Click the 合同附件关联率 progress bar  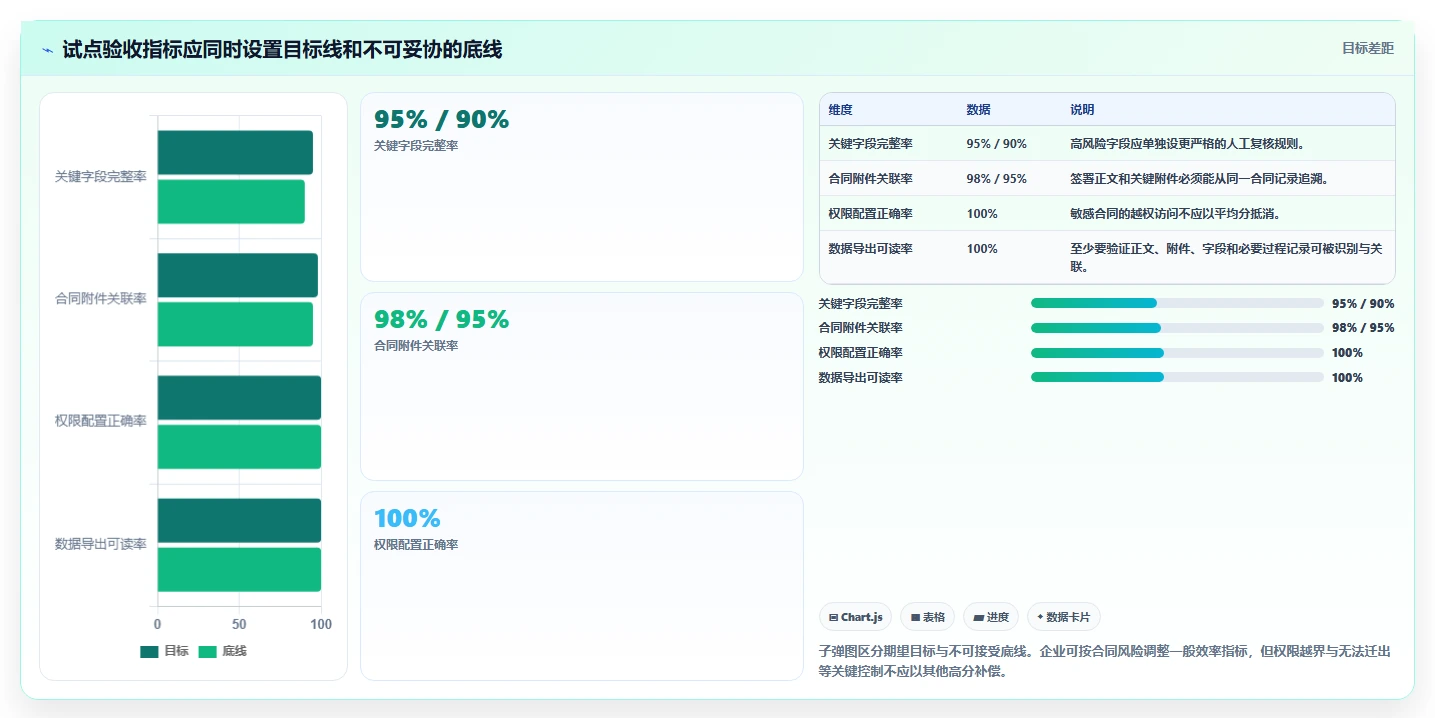[1177, 328]
